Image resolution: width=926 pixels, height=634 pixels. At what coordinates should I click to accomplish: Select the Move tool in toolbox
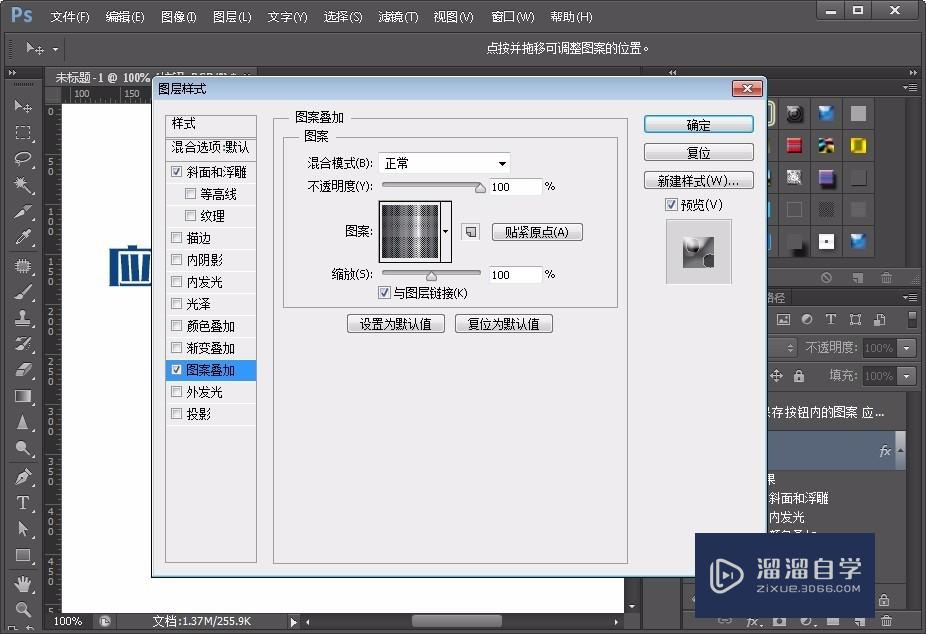pos(23,106)
